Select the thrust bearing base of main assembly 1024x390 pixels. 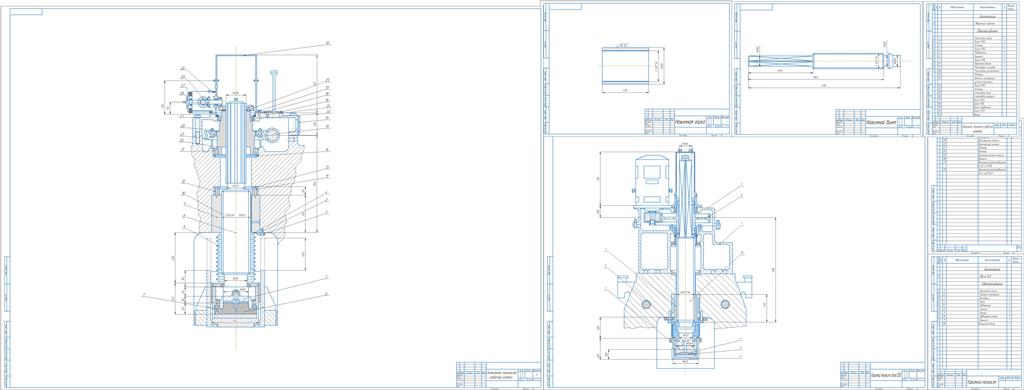click(236, 306)
